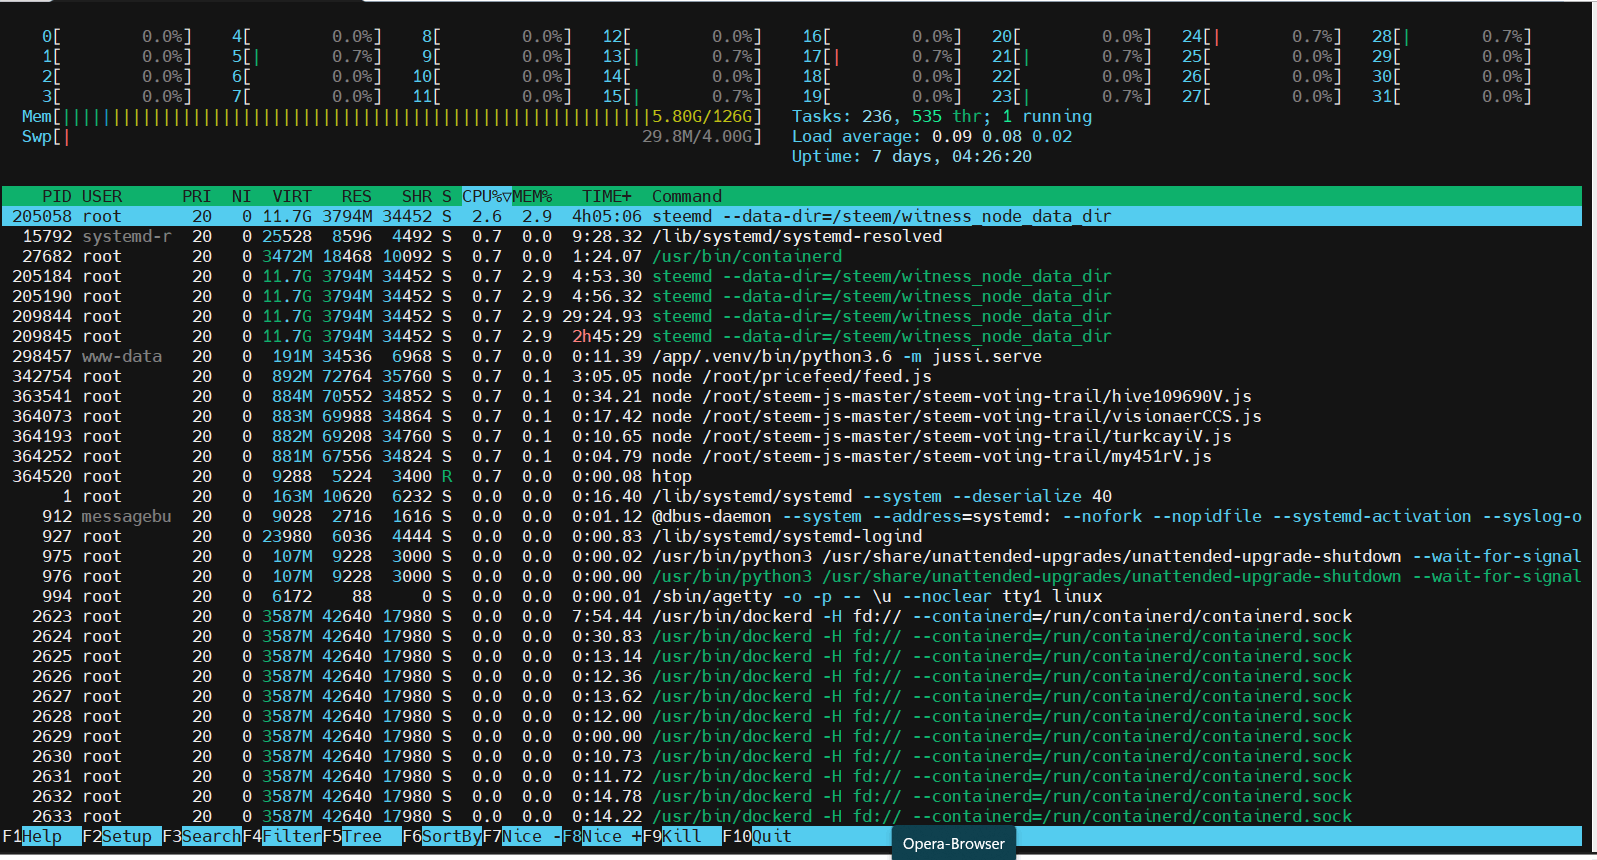
Task: Select the dockerd row PID 2623
Action: pos(792,616)
